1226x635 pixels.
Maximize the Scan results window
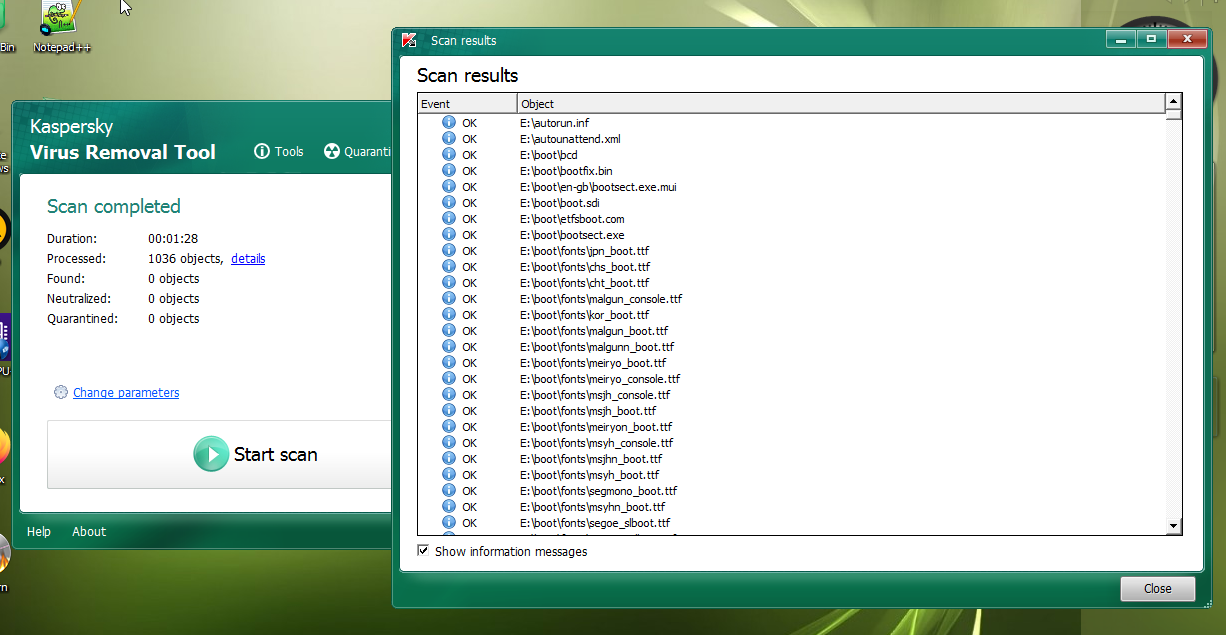point(1151,40)
